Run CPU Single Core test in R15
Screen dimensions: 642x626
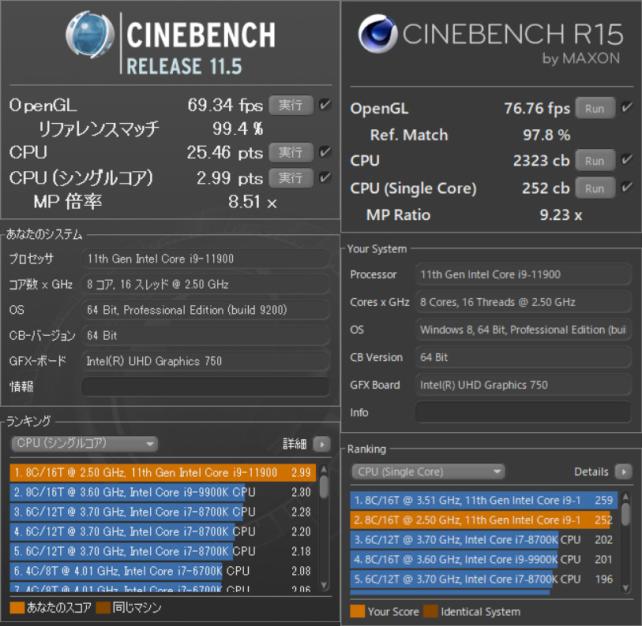point(595,188)
